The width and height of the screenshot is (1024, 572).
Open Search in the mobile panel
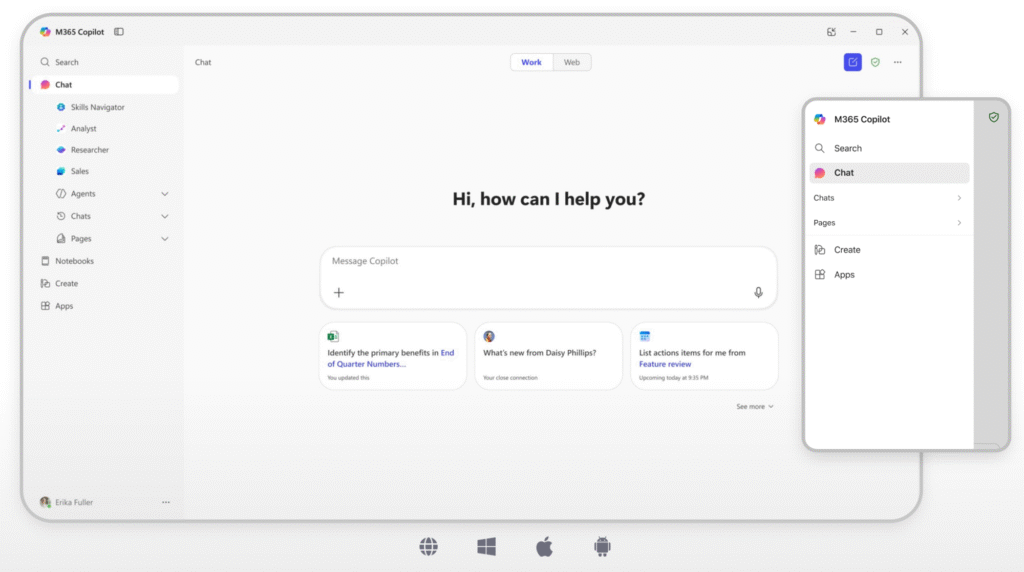click(889, 148)
